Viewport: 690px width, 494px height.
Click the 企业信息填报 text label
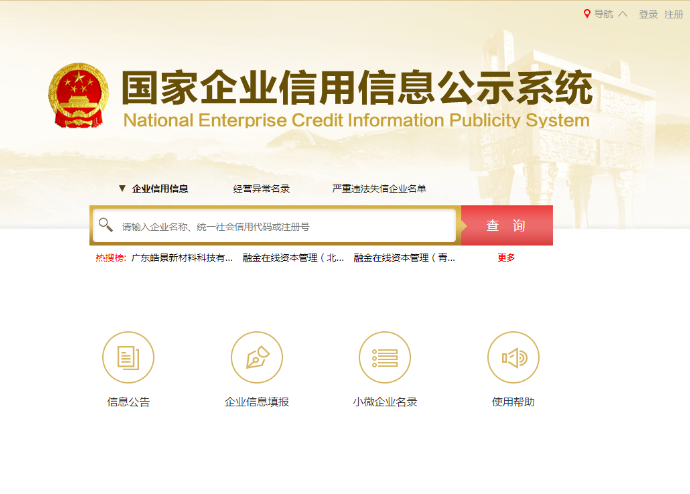[x=257, y=402]
